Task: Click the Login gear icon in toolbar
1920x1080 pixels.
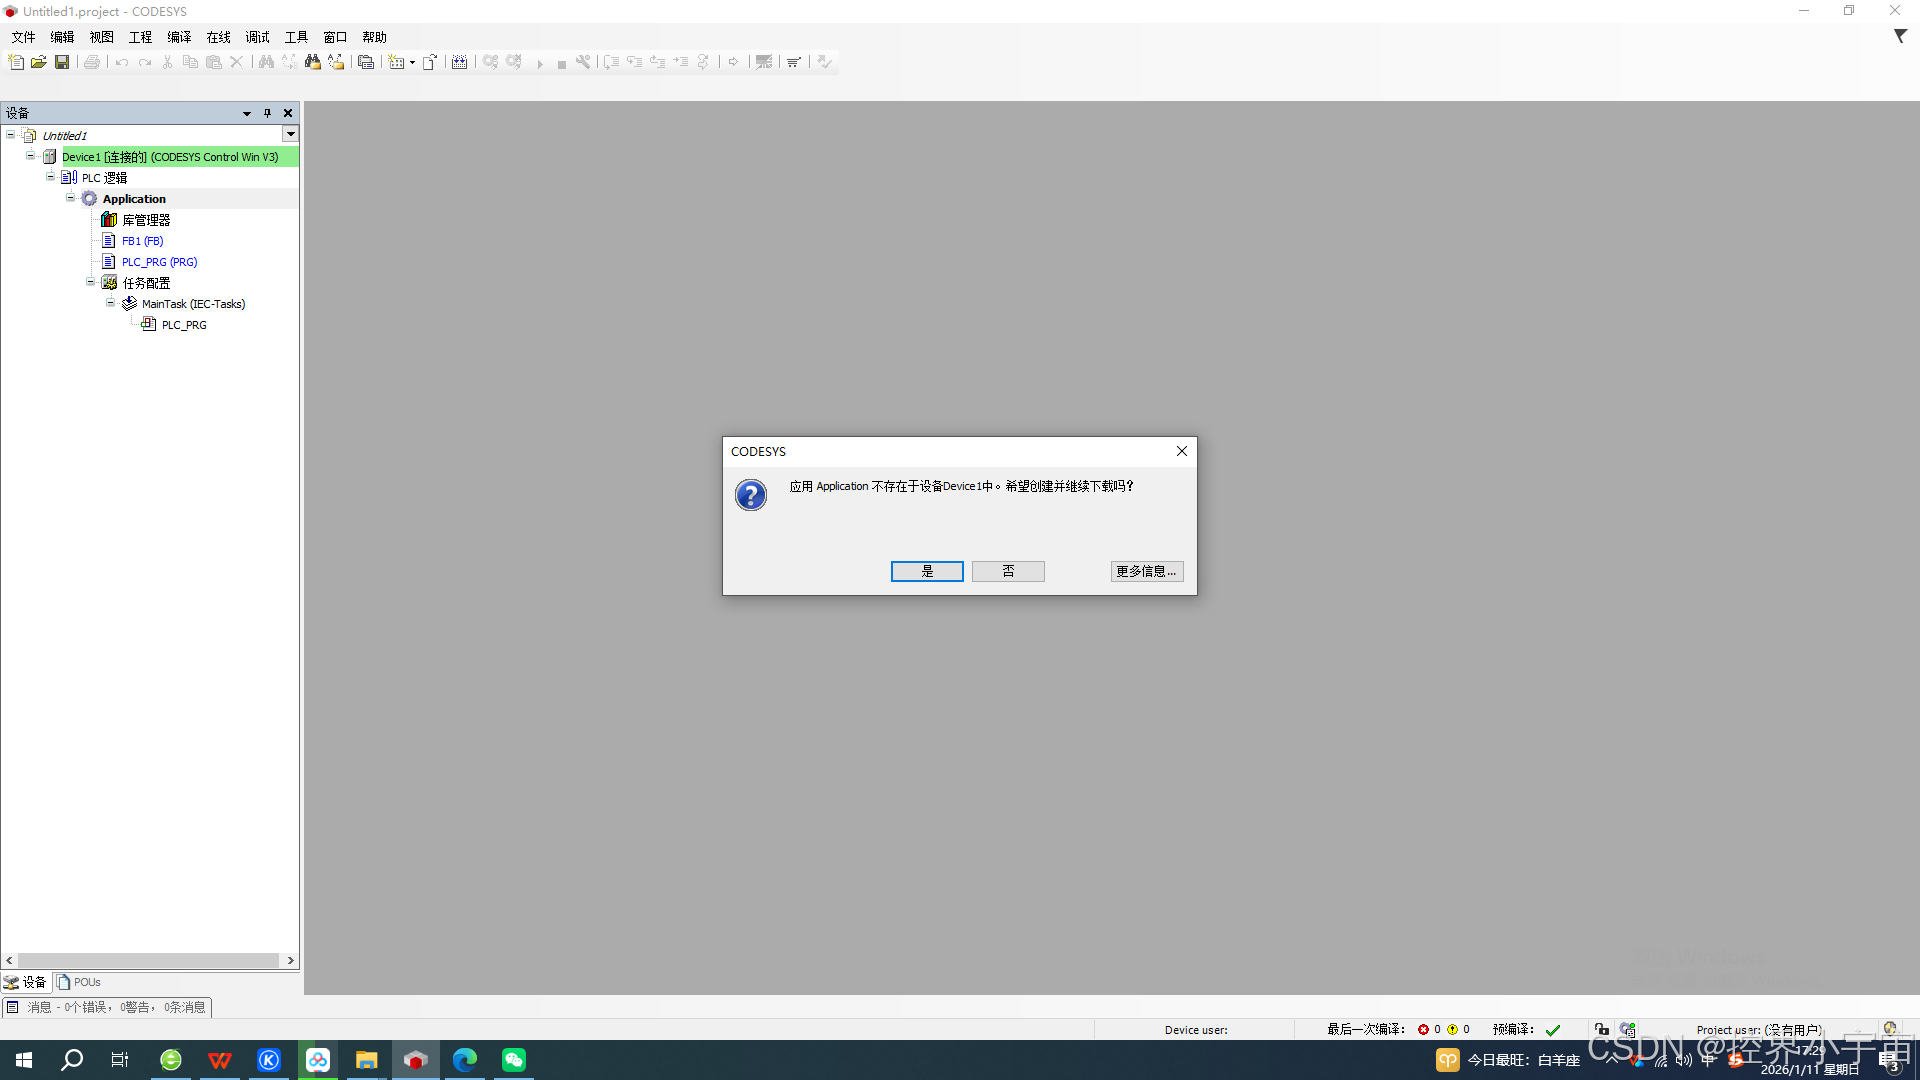Action: click(490, 62)
